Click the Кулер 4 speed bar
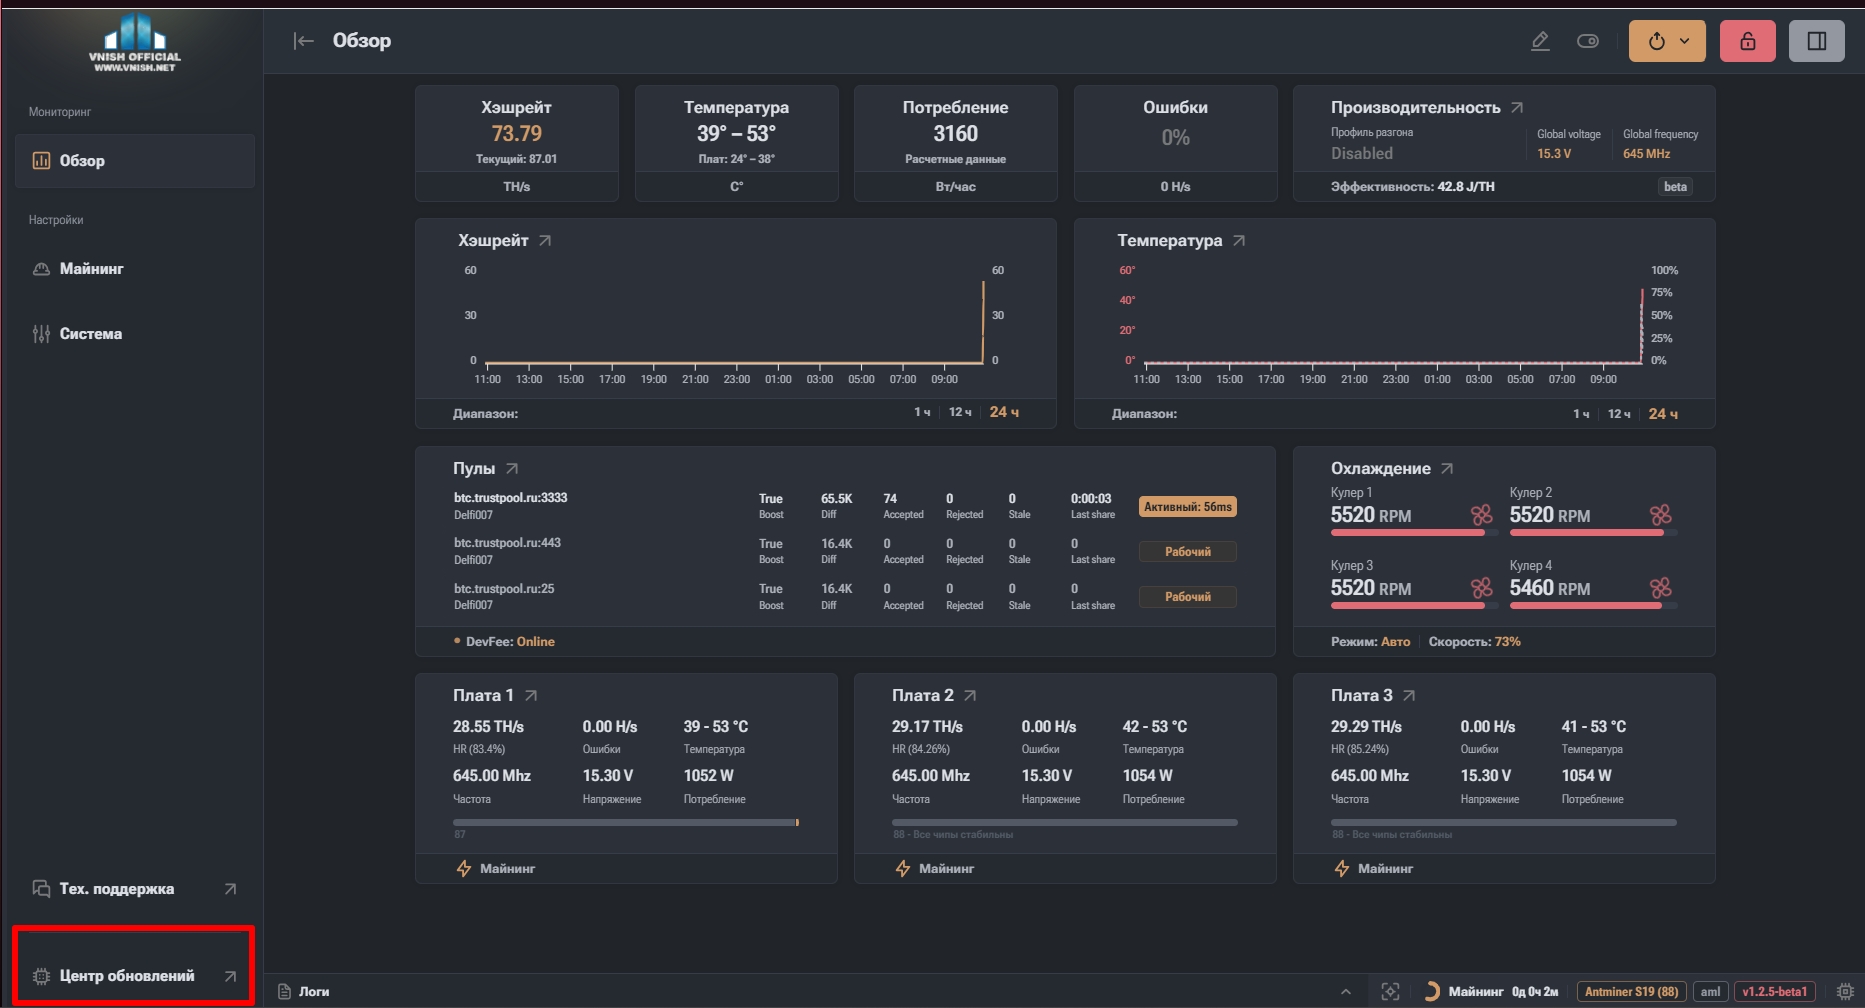The width and height of the screenshot is (1865, 1008). [1593, 606]
